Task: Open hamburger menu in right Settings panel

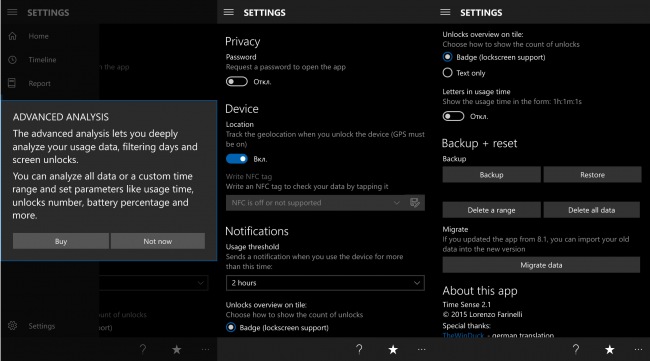Action: pos(445,12)
